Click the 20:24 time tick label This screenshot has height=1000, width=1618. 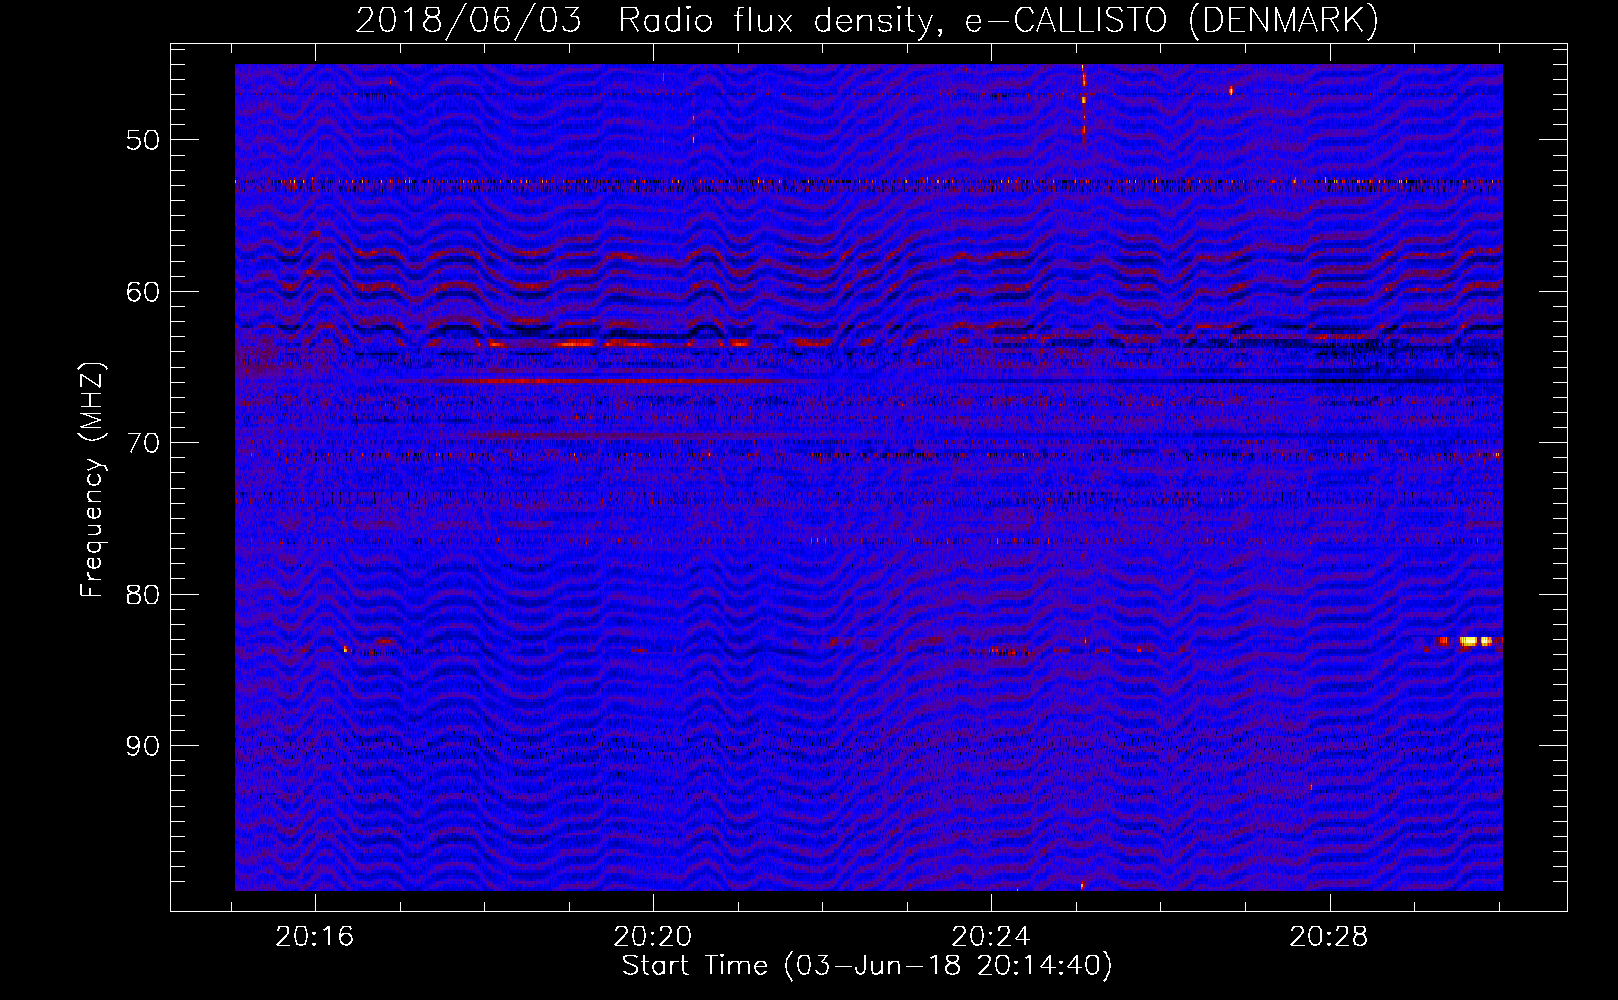(991, 937)
